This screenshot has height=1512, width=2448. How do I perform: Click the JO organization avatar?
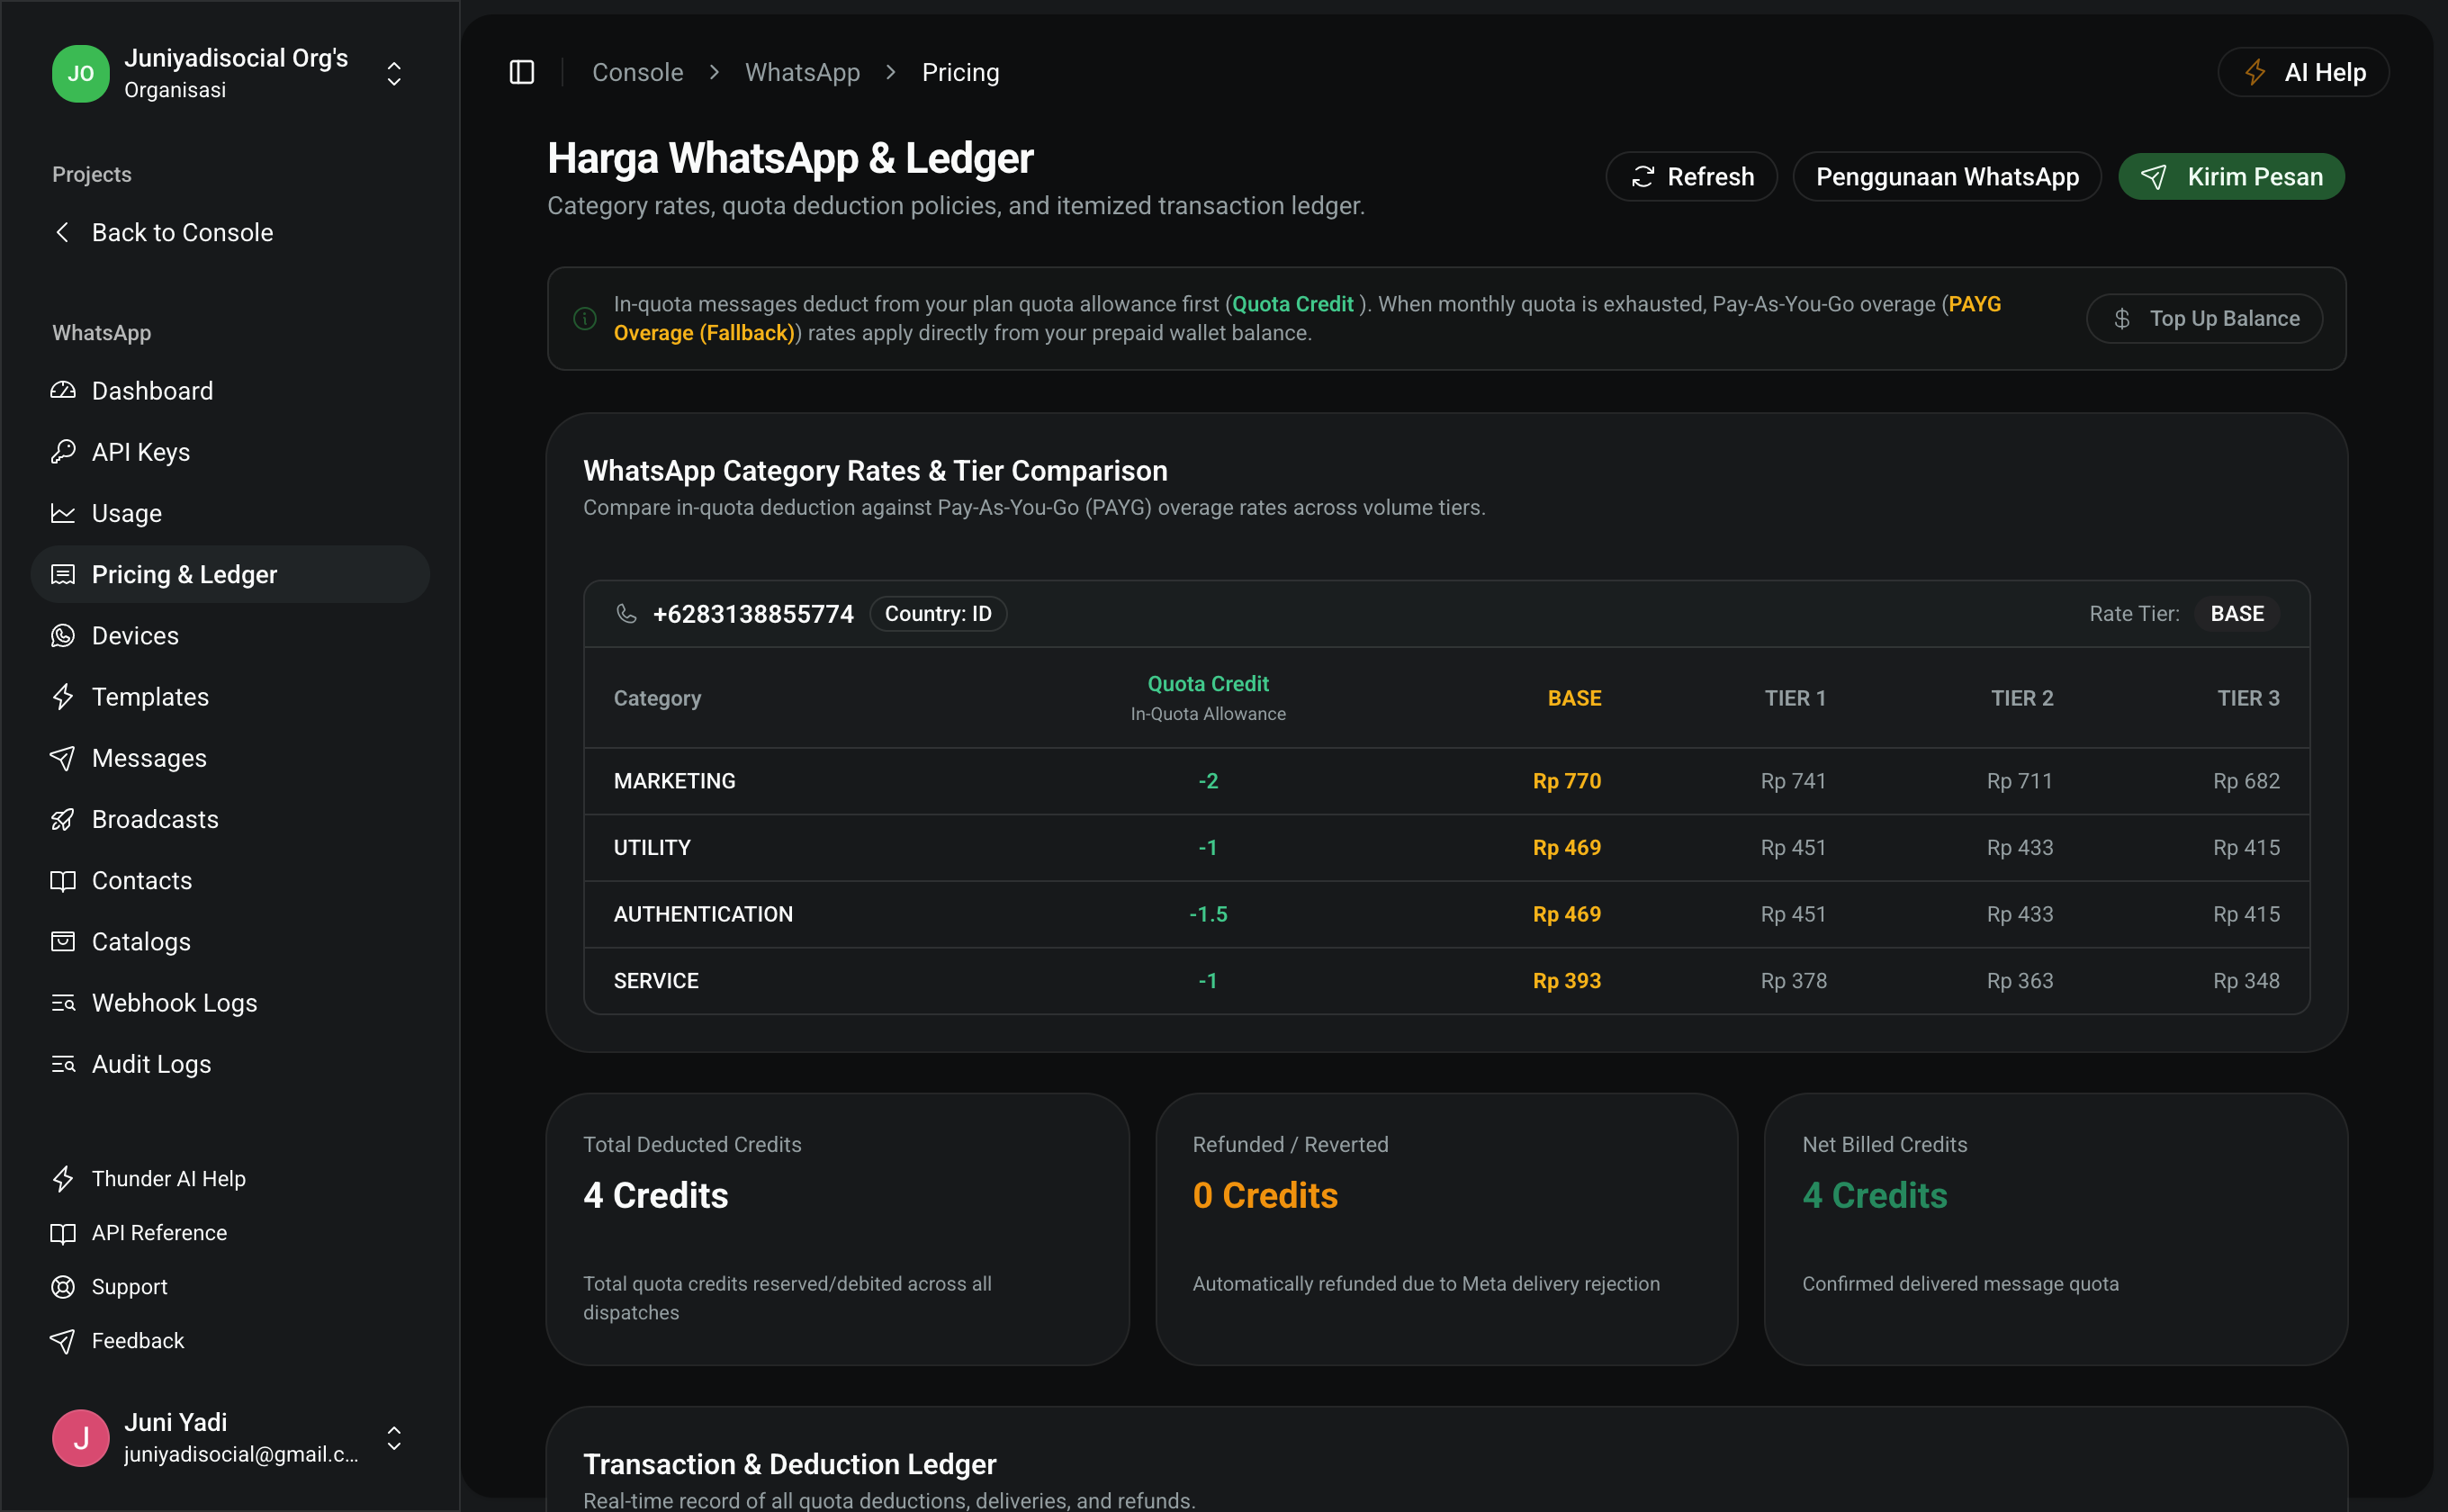point(80,73)
